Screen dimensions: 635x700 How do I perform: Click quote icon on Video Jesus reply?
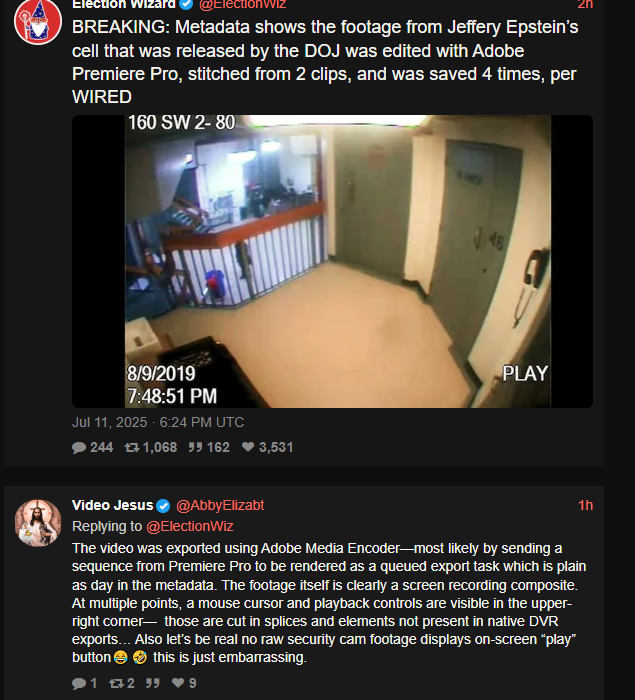[153, 683]
